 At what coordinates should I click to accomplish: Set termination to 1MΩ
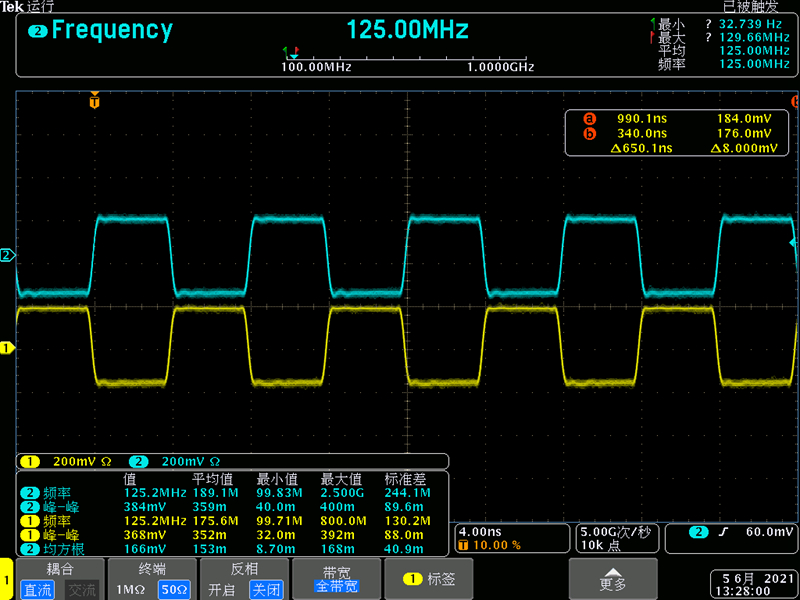click(x=130, y=590)
